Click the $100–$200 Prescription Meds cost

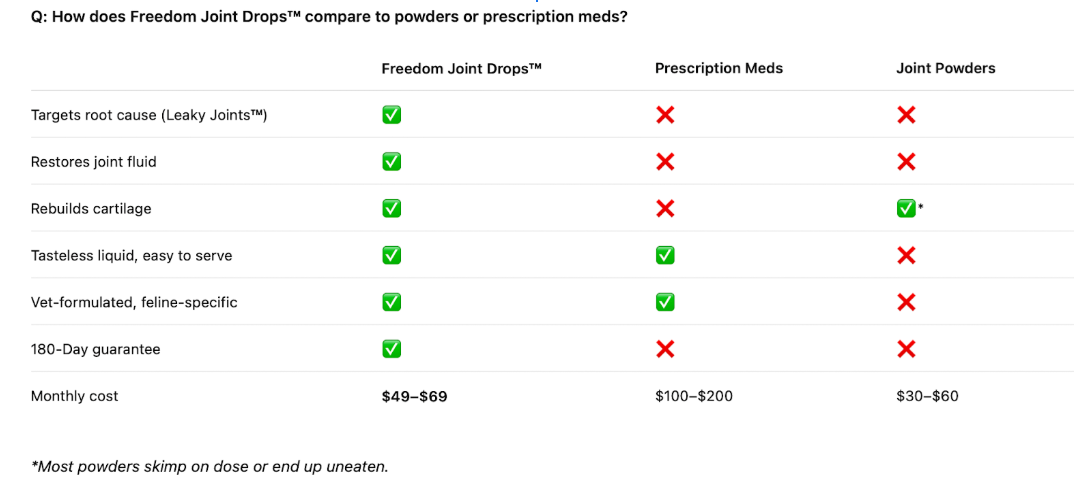(694, 396)
